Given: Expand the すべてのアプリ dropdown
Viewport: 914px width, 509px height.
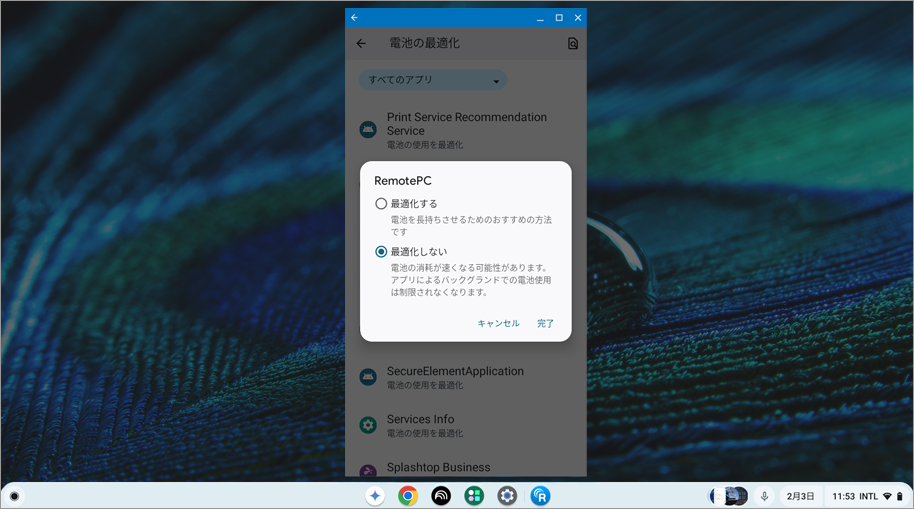Looking at the screenshot, I should pos(433,80).
